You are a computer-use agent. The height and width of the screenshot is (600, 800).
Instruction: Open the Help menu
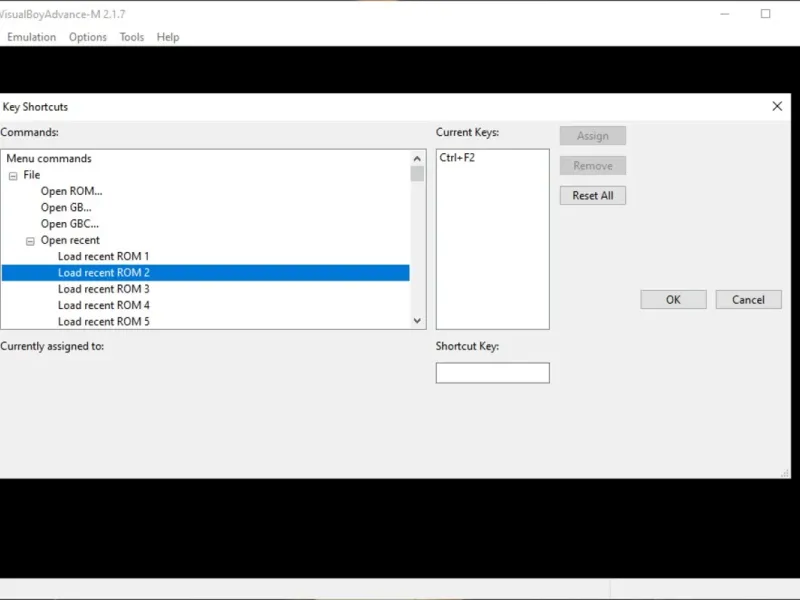pyautogui.click(x=168, y=37)
